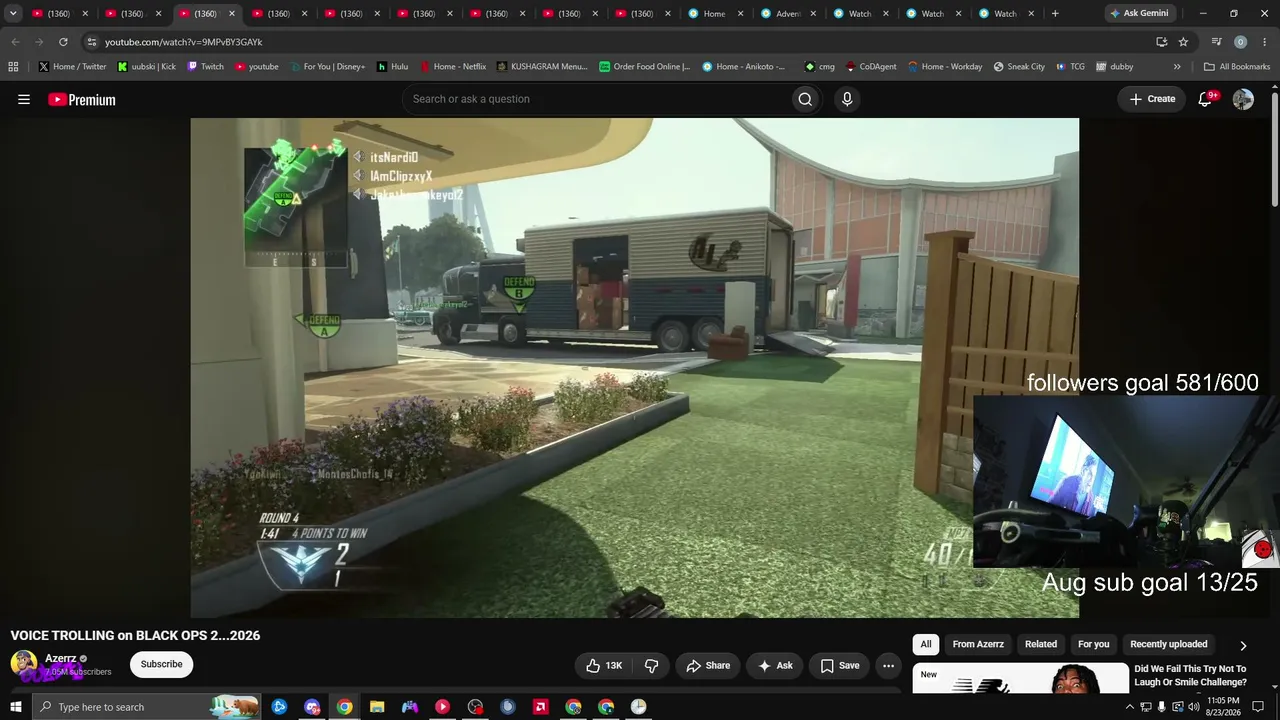The height and width of the screenshot is (720, 1280).
Task: Go to YouTube Premium home logo
Action: [82, 99]
